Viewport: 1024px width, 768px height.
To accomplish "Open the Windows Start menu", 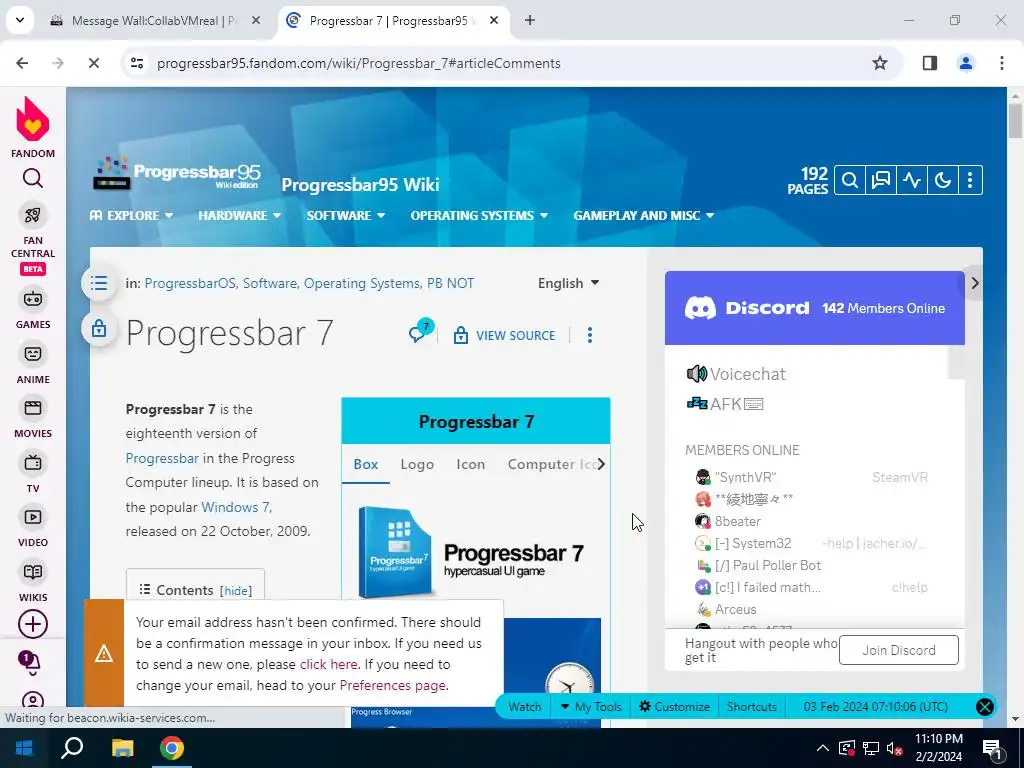I will click(x=24, y=748).
